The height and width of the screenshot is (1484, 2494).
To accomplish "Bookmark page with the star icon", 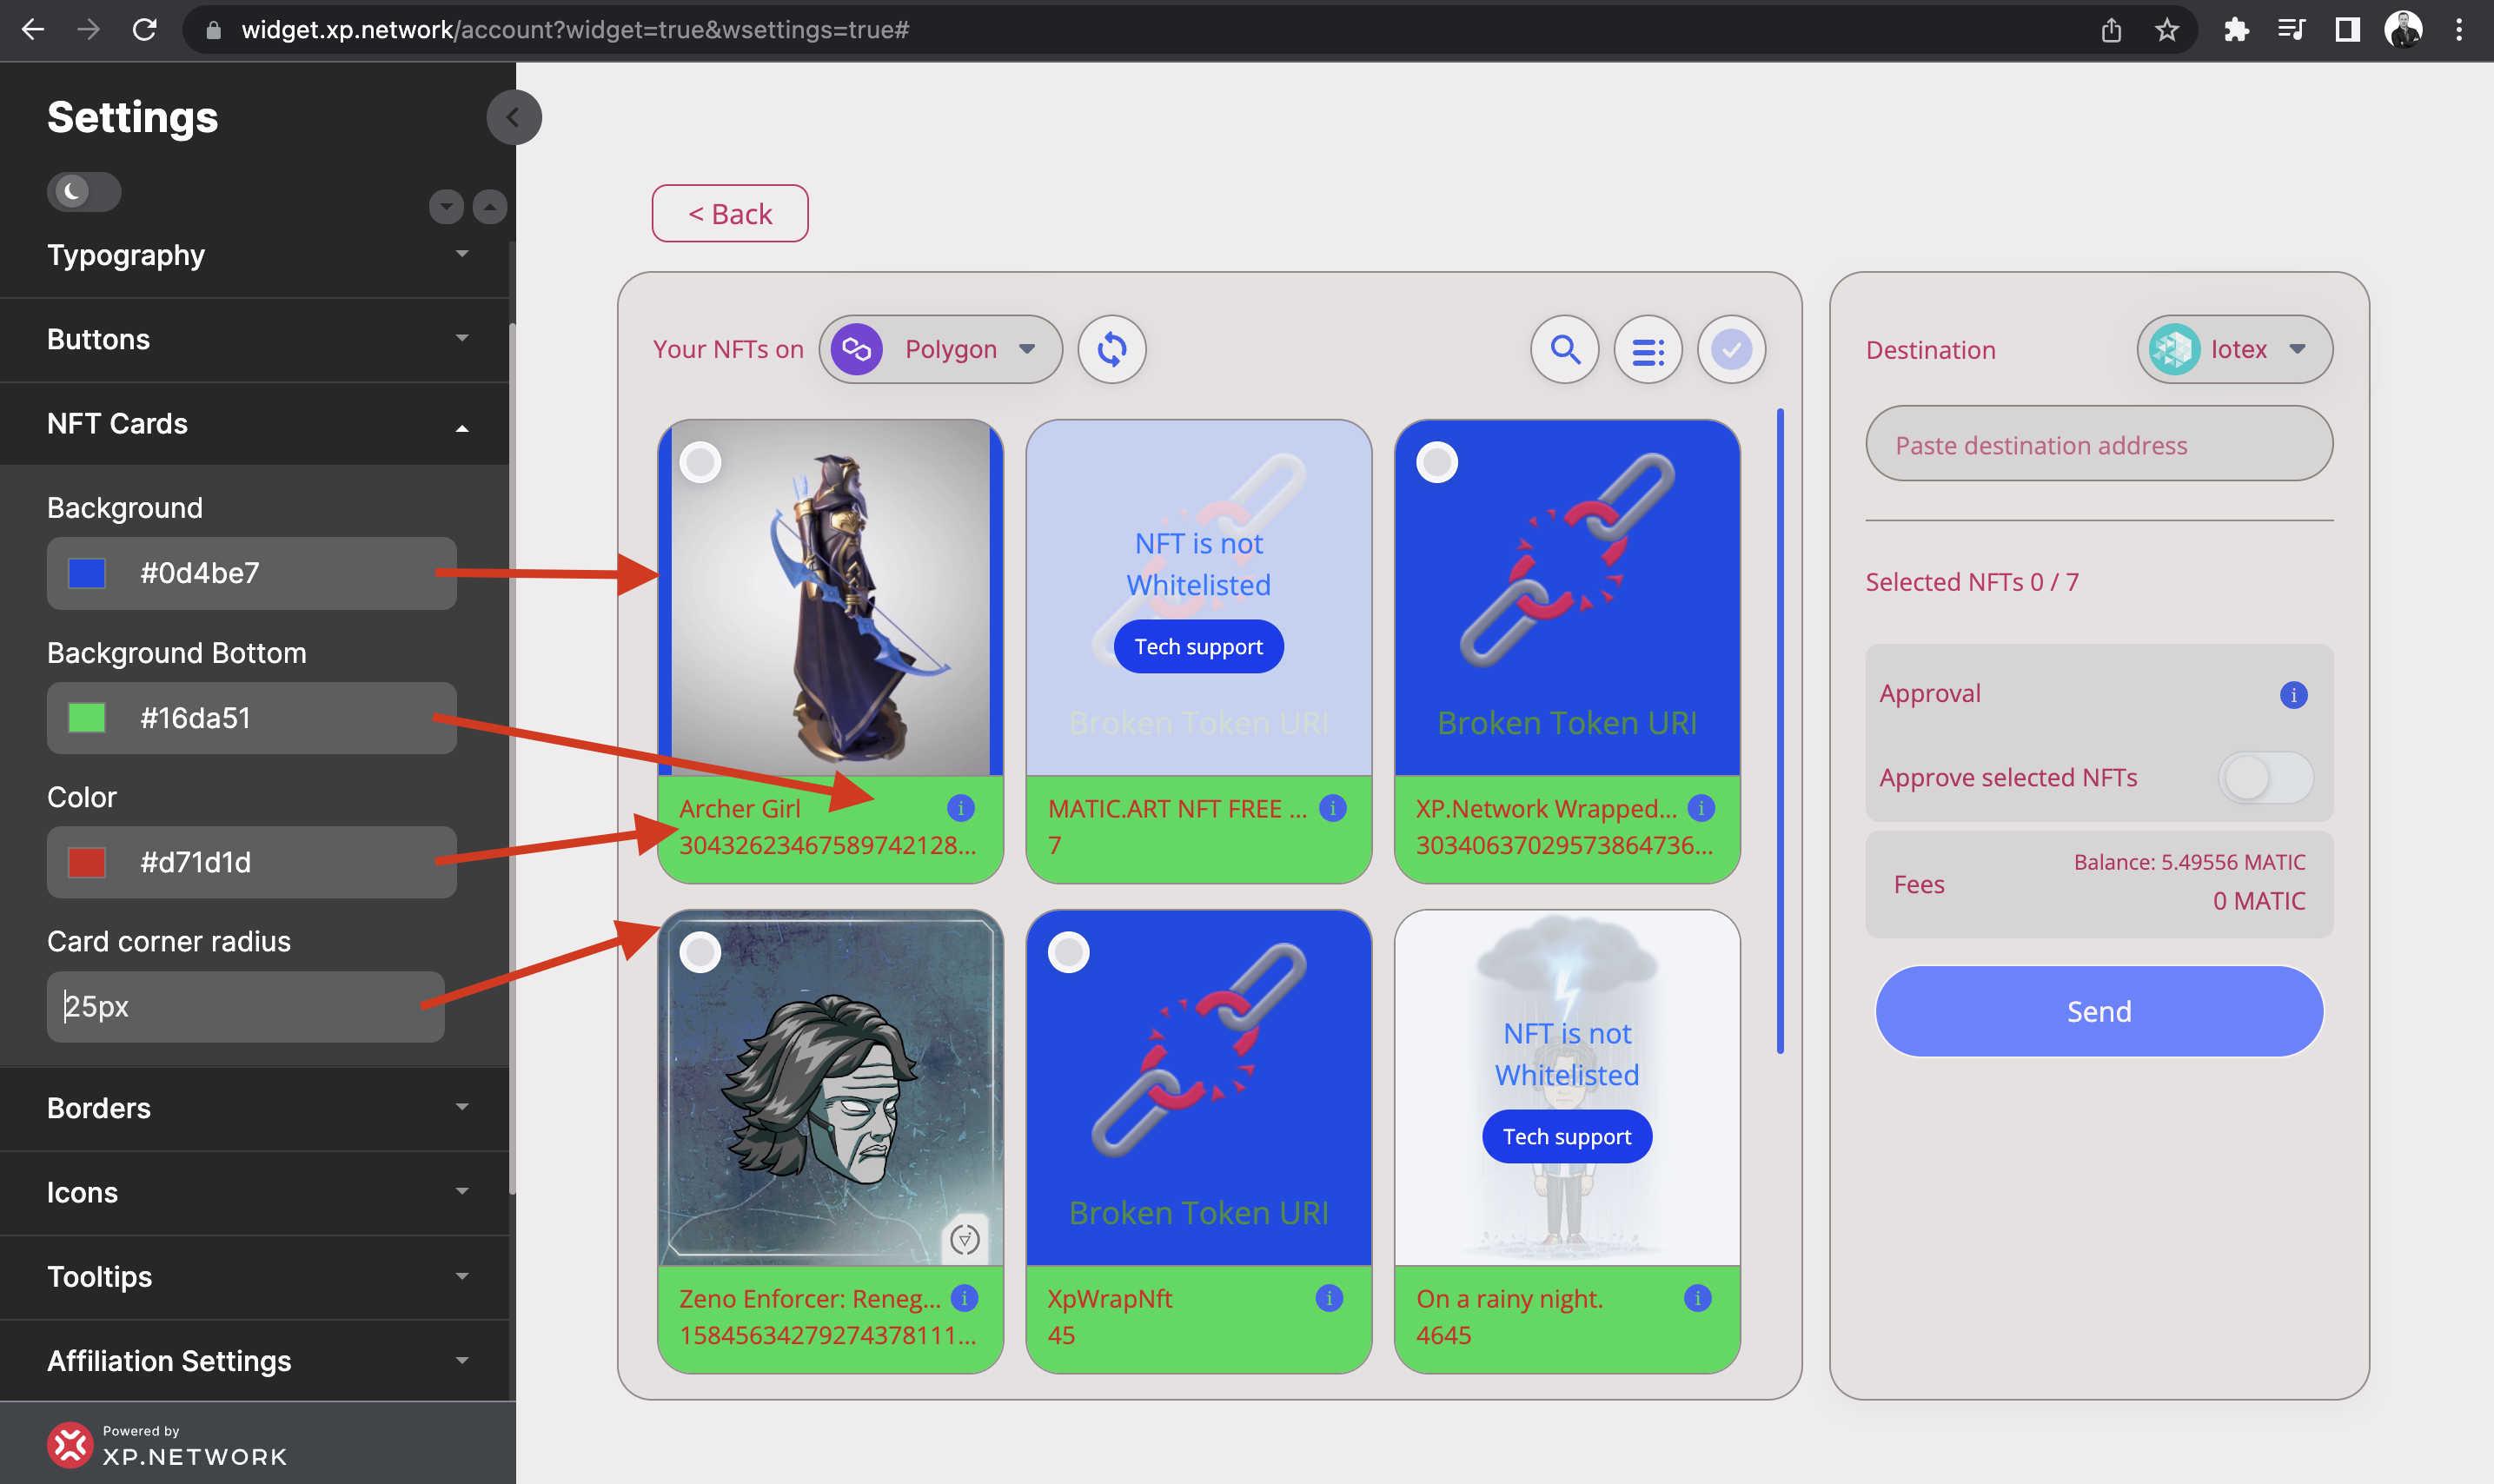I will [x=2166, y=30].
